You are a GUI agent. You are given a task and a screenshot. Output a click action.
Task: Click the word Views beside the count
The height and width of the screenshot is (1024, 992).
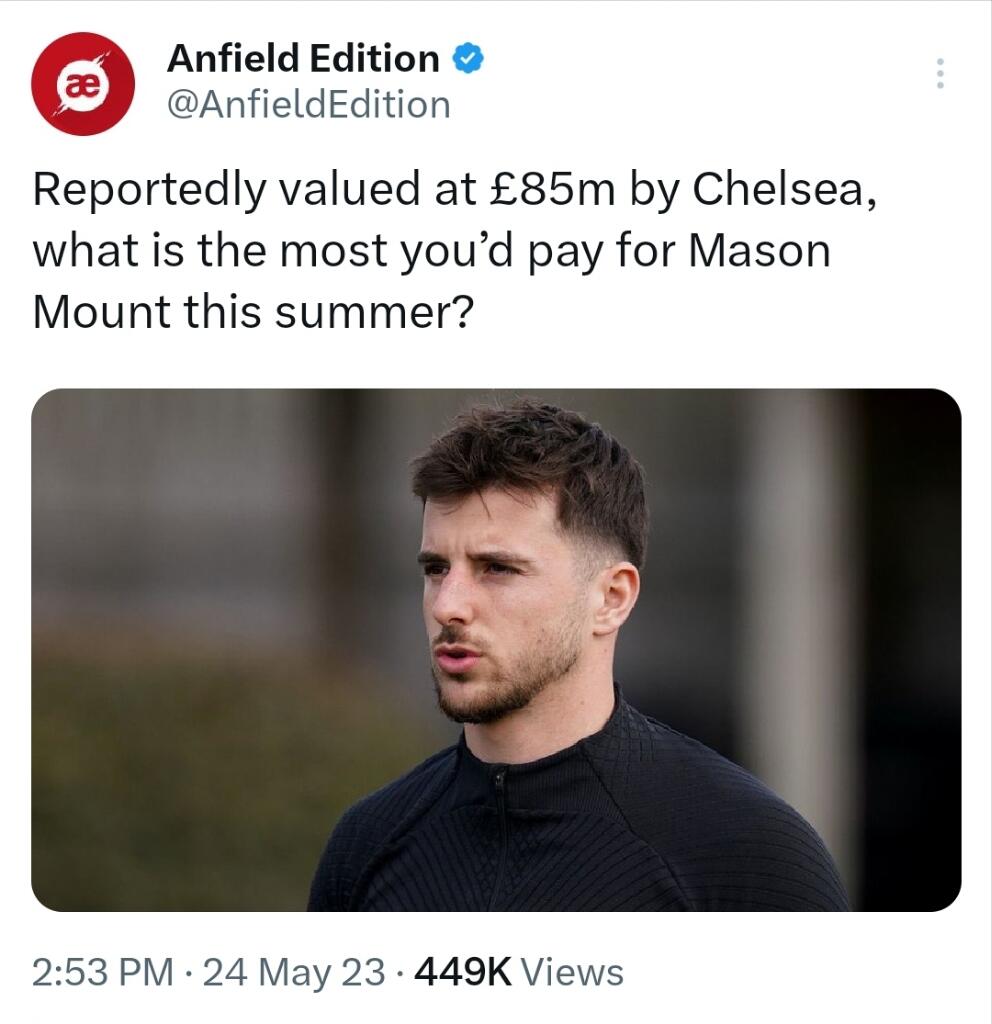pyautogui.click(x=573, y=971)
